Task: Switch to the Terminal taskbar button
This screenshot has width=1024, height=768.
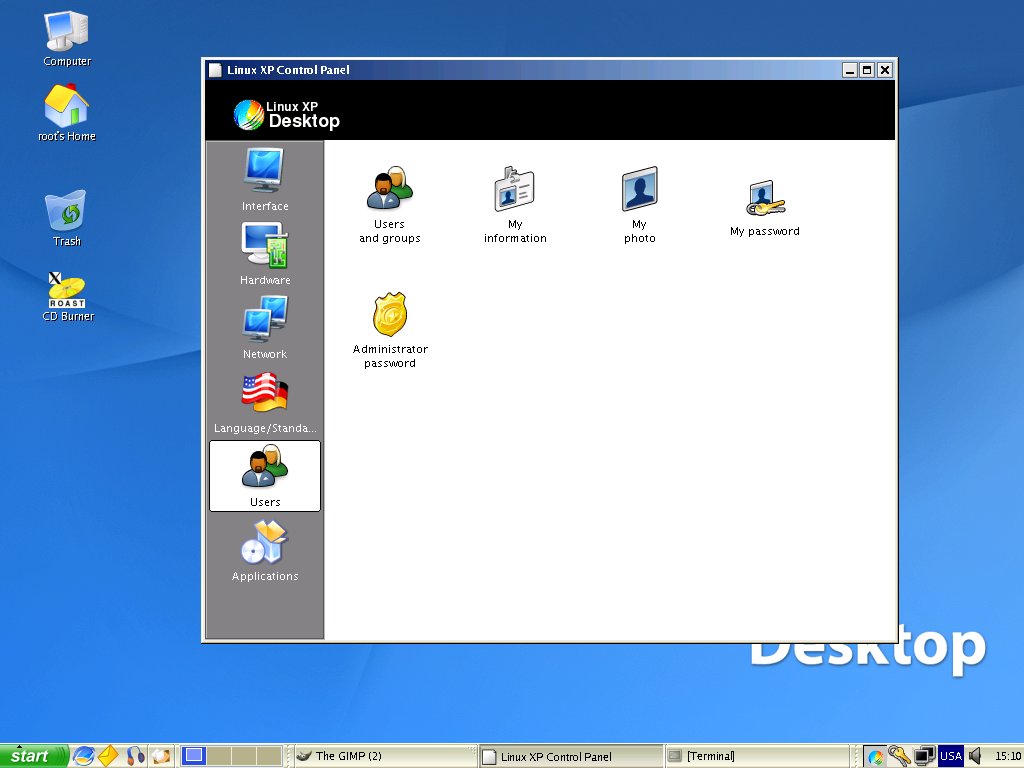Action: tap(757, 756)
